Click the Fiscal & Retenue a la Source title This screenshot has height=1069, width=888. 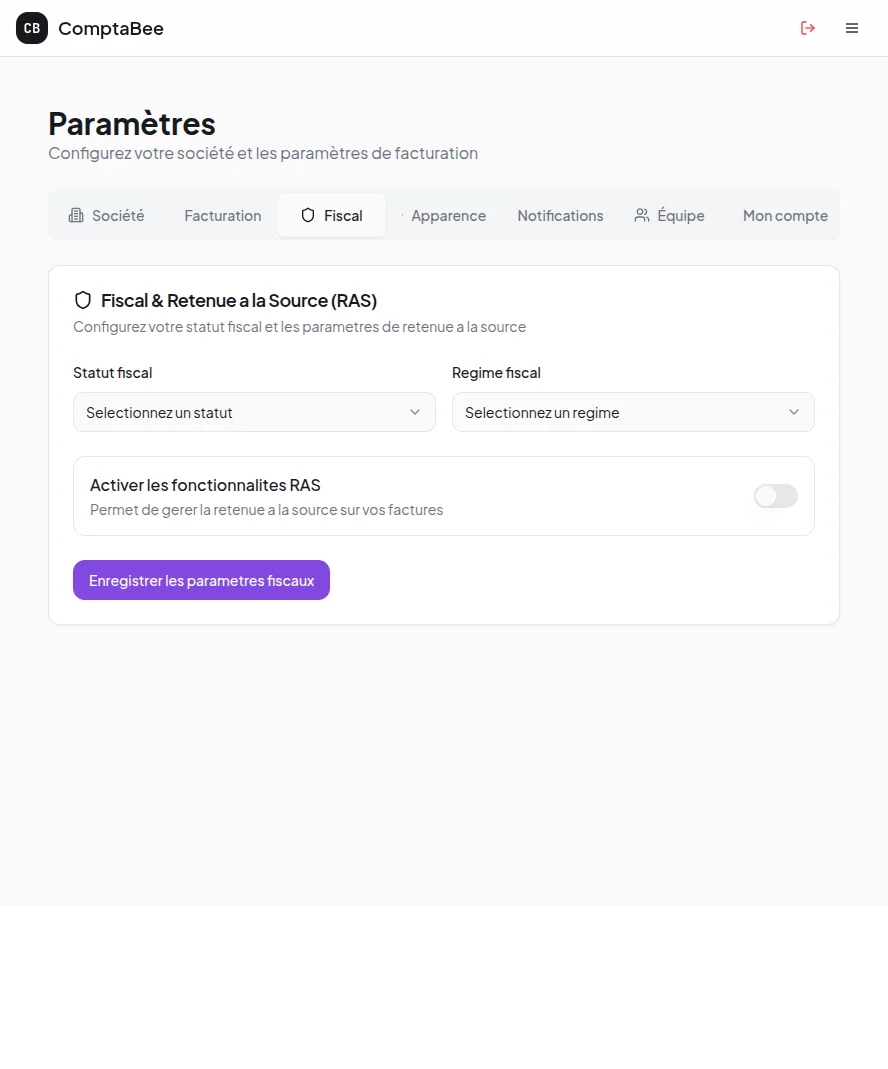click(239, 300)
